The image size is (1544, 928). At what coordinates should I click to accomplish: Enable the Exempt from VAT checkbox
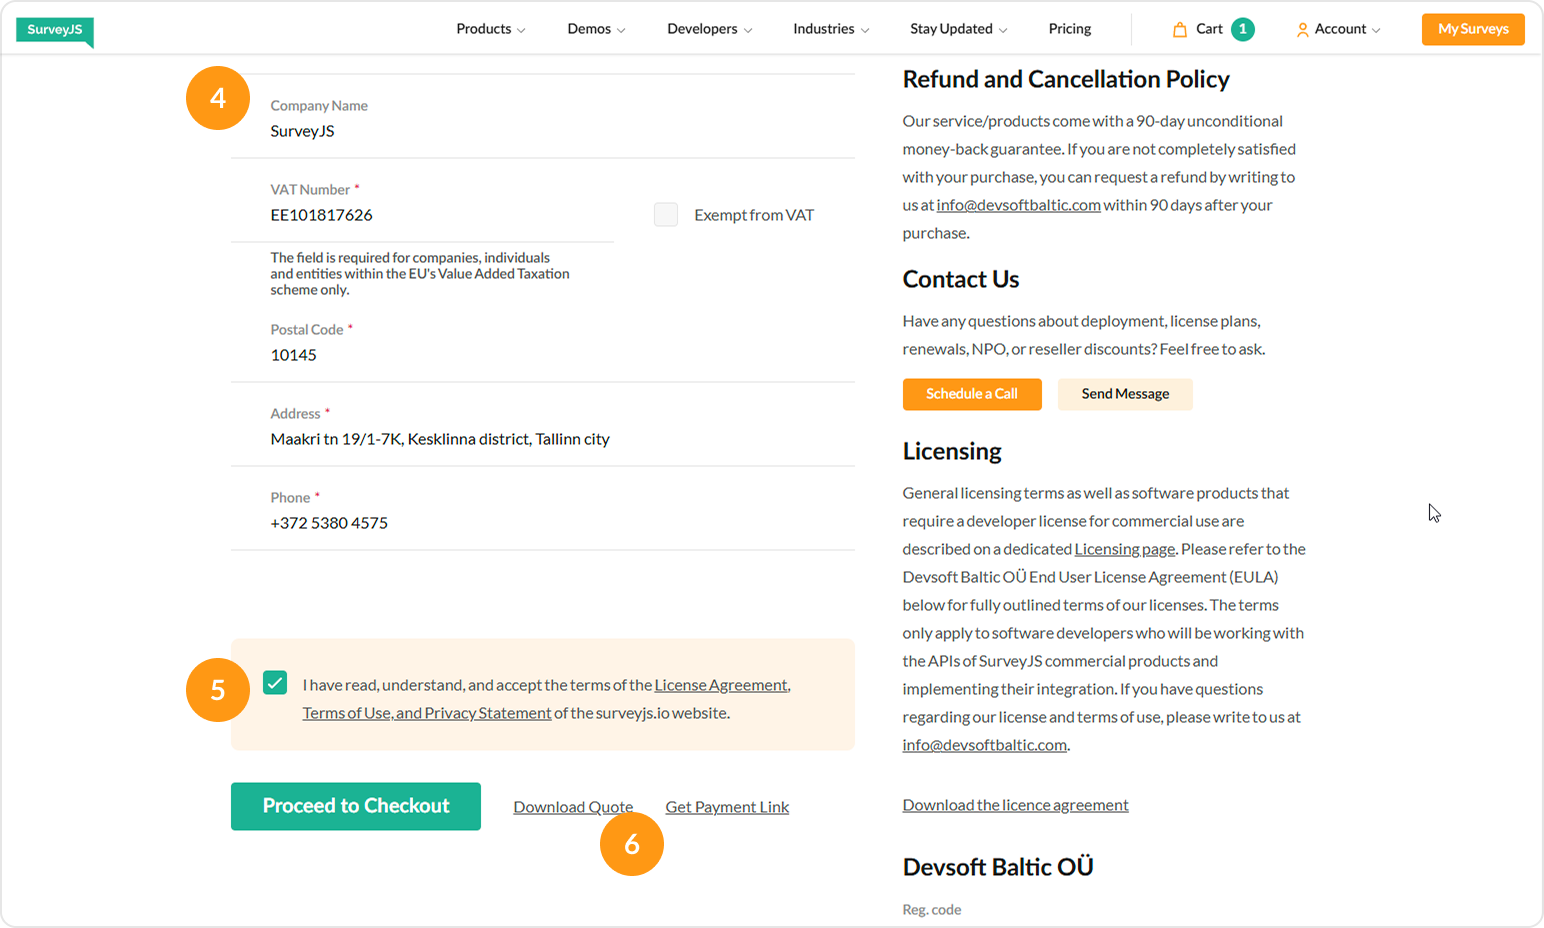pos(666,215)
